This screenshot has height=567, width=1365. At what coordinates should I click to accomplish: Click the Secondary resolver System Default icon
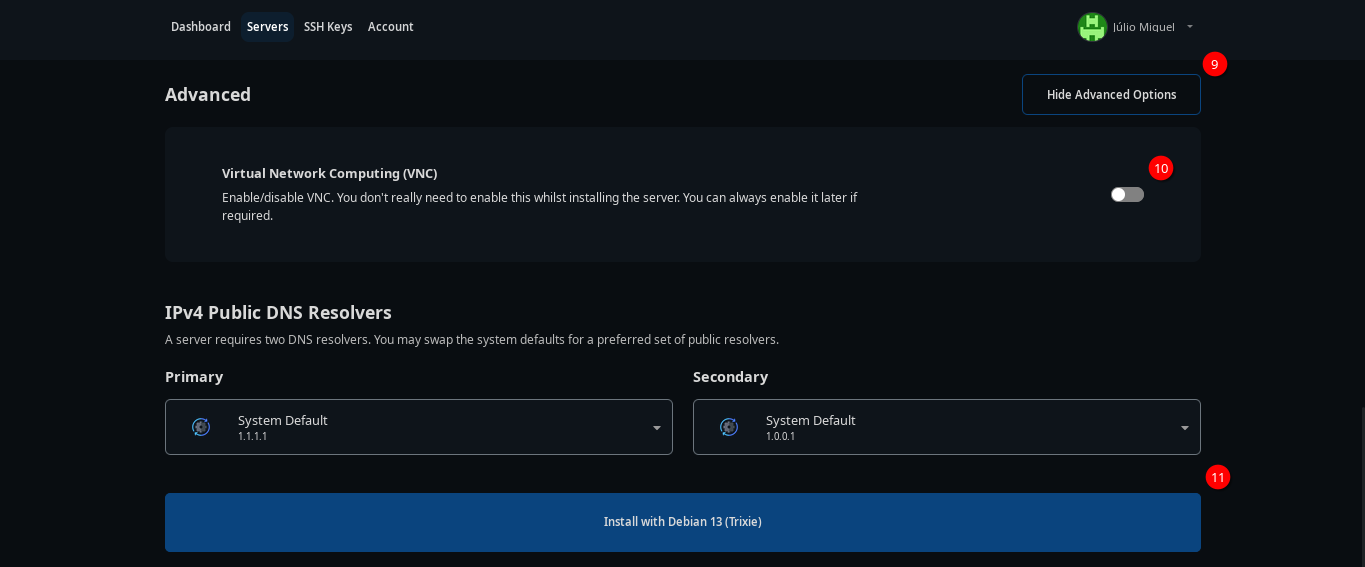point(729,427)
